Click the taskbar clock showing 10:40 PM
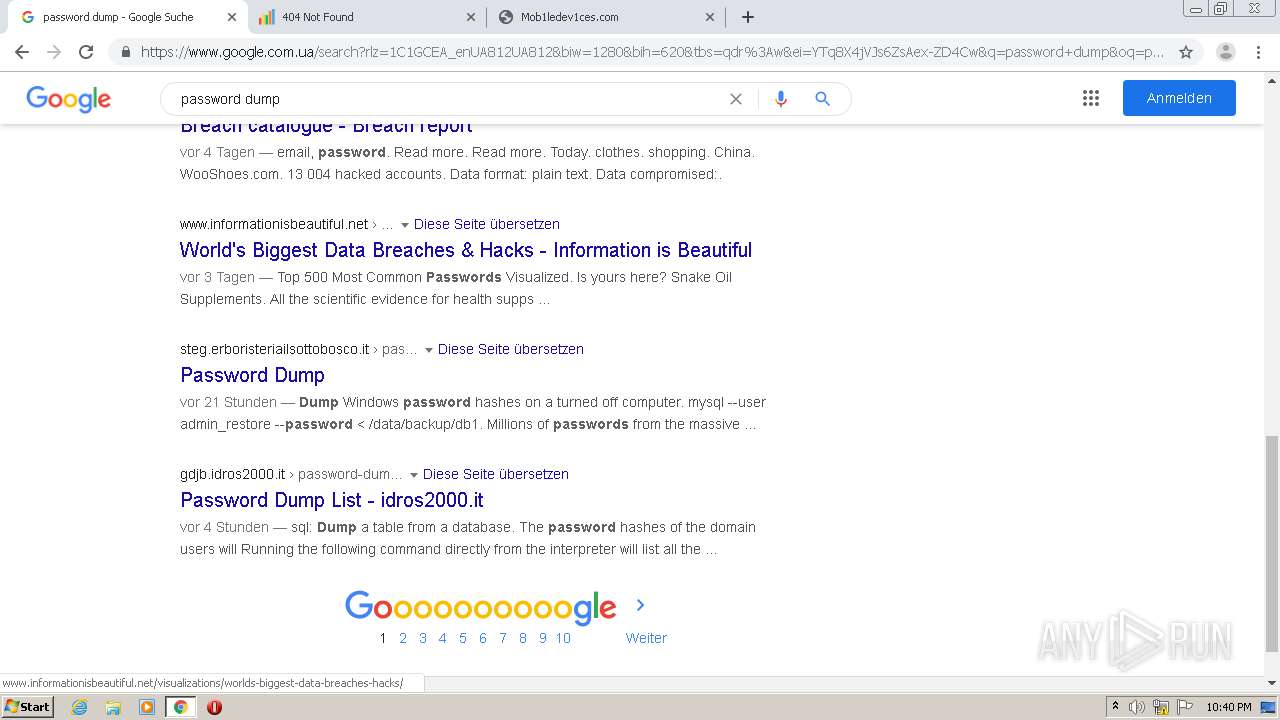 [1229, 707]
